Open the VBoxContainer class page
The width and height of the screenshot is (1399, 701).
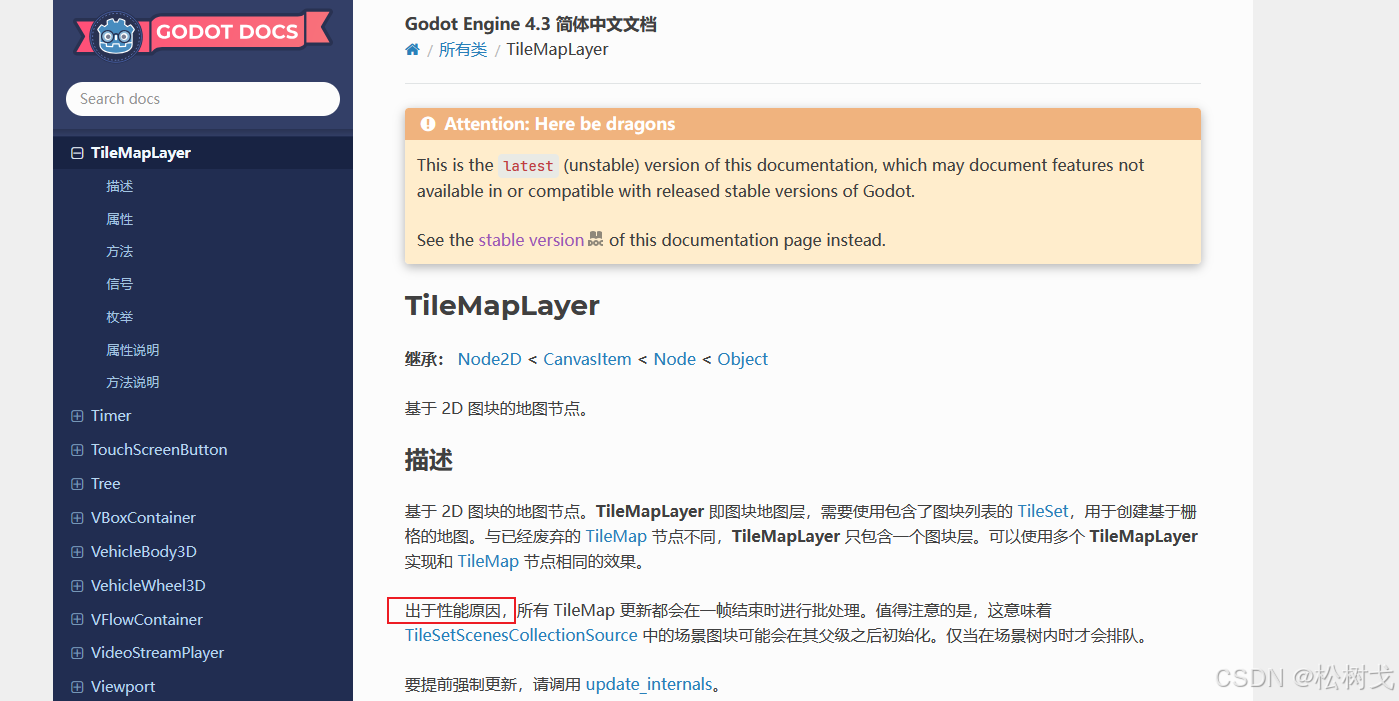tap(143, 518)
